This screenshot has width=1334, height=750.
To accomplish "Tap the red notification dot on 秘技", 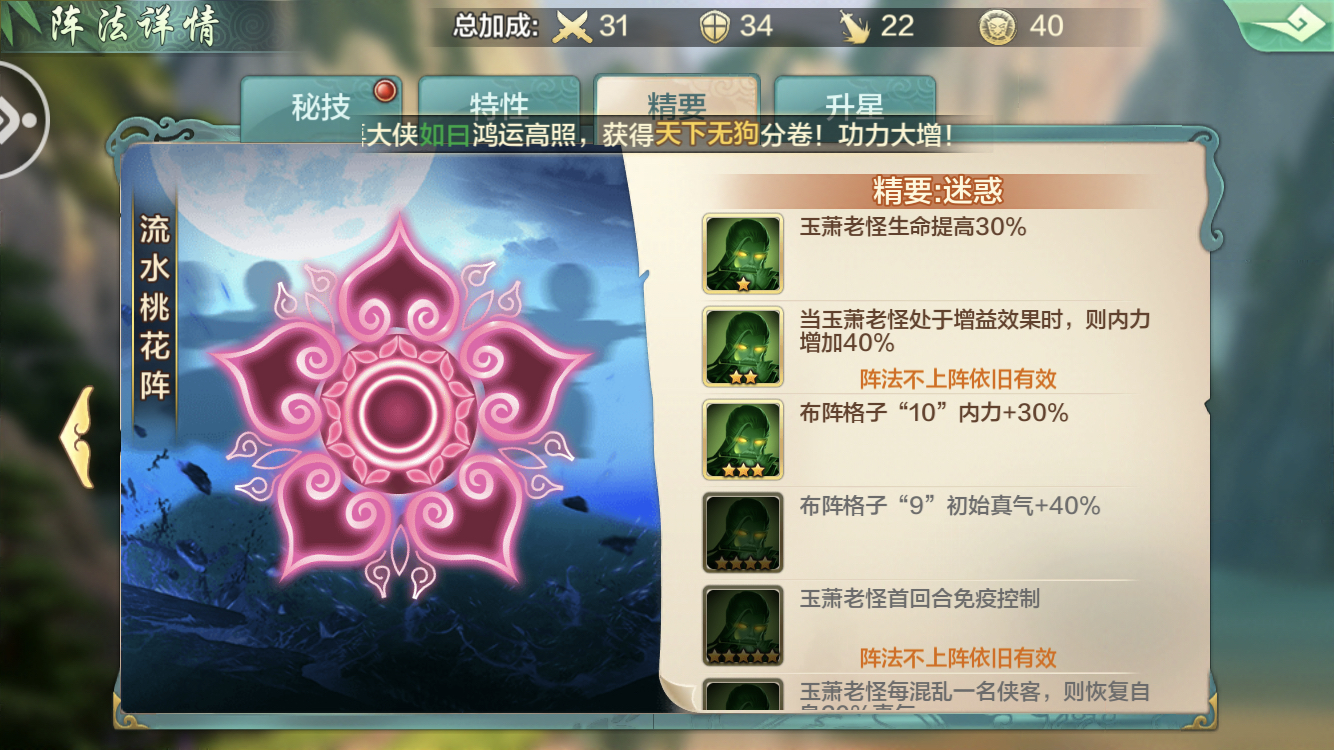I will coord(384,92).
